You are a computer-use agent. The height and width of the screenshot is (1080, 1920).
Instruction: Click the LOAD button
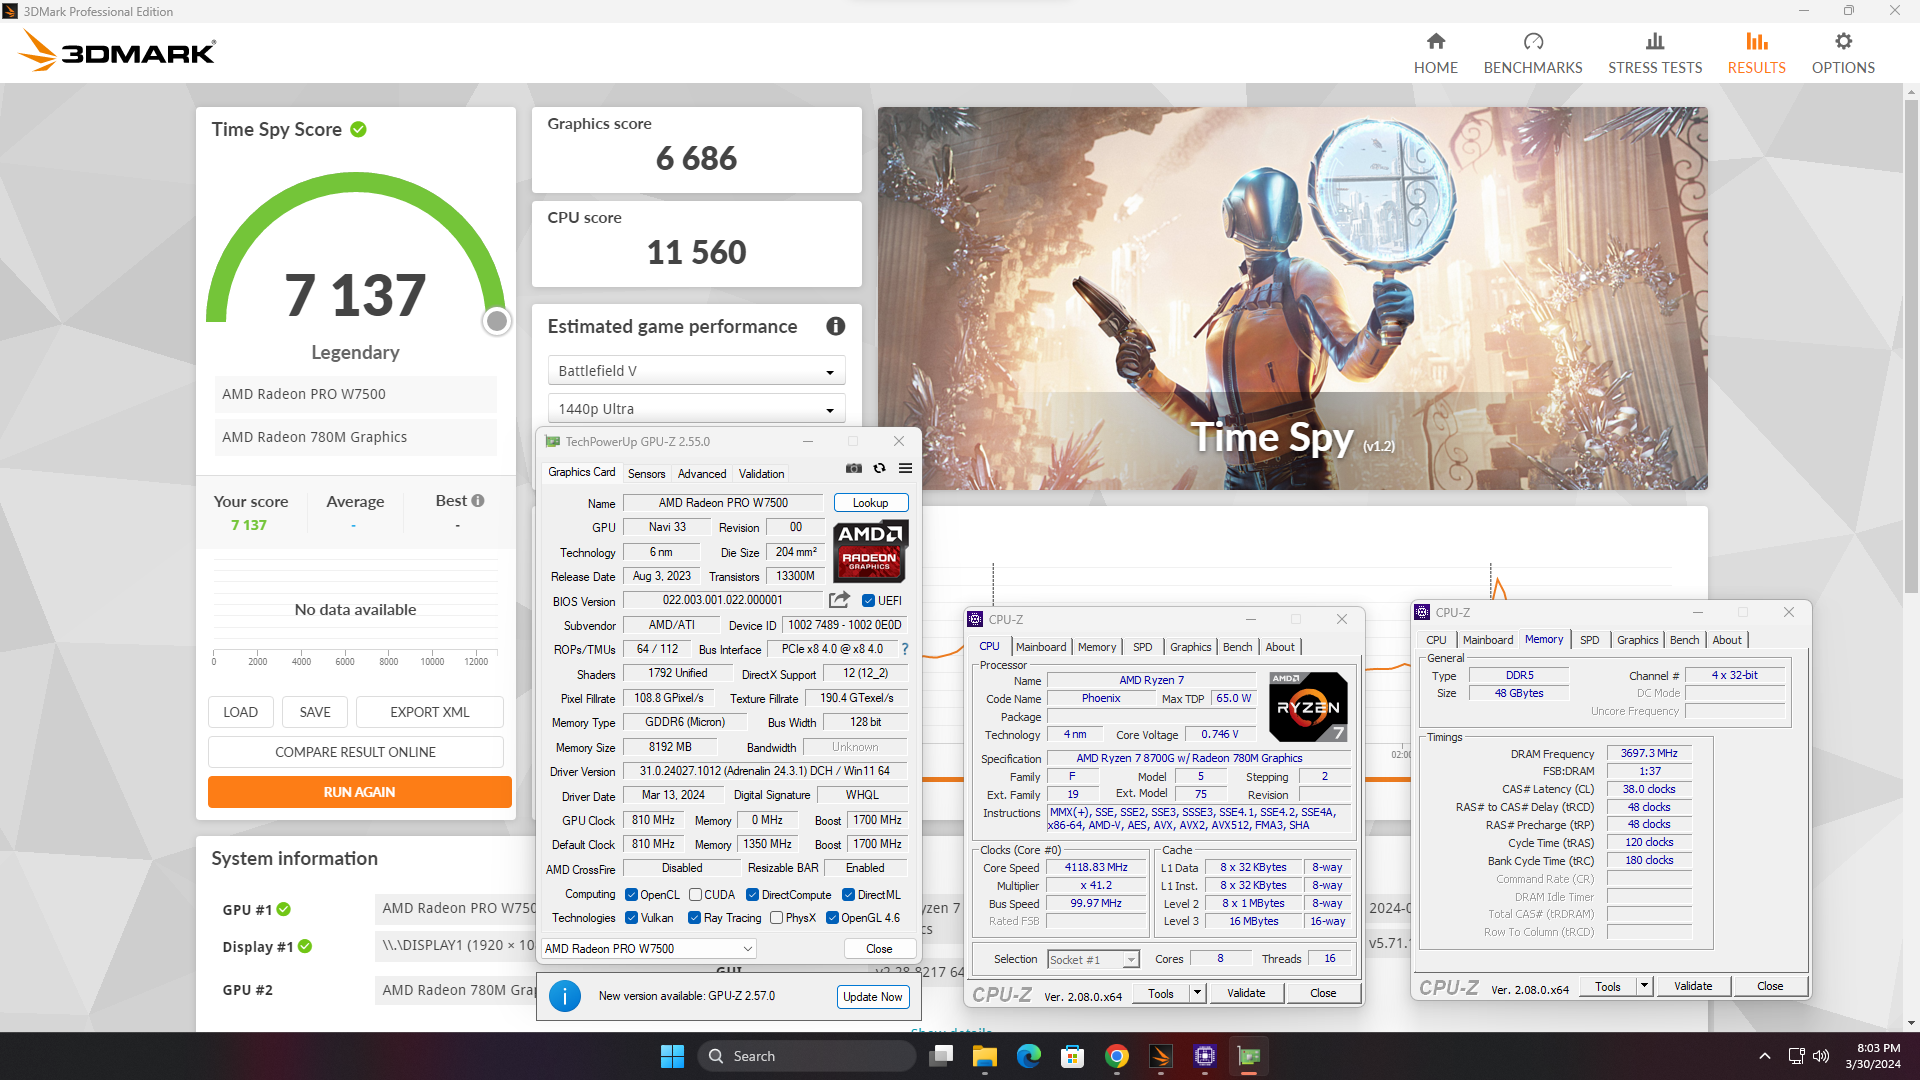click(x=240, y=712)
